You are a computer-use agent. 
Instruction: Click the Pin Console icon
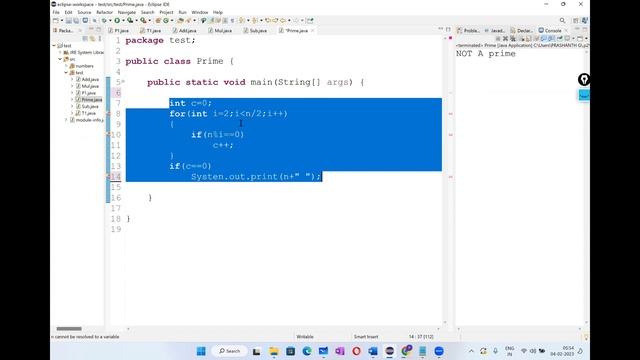[x=560, y=38]
